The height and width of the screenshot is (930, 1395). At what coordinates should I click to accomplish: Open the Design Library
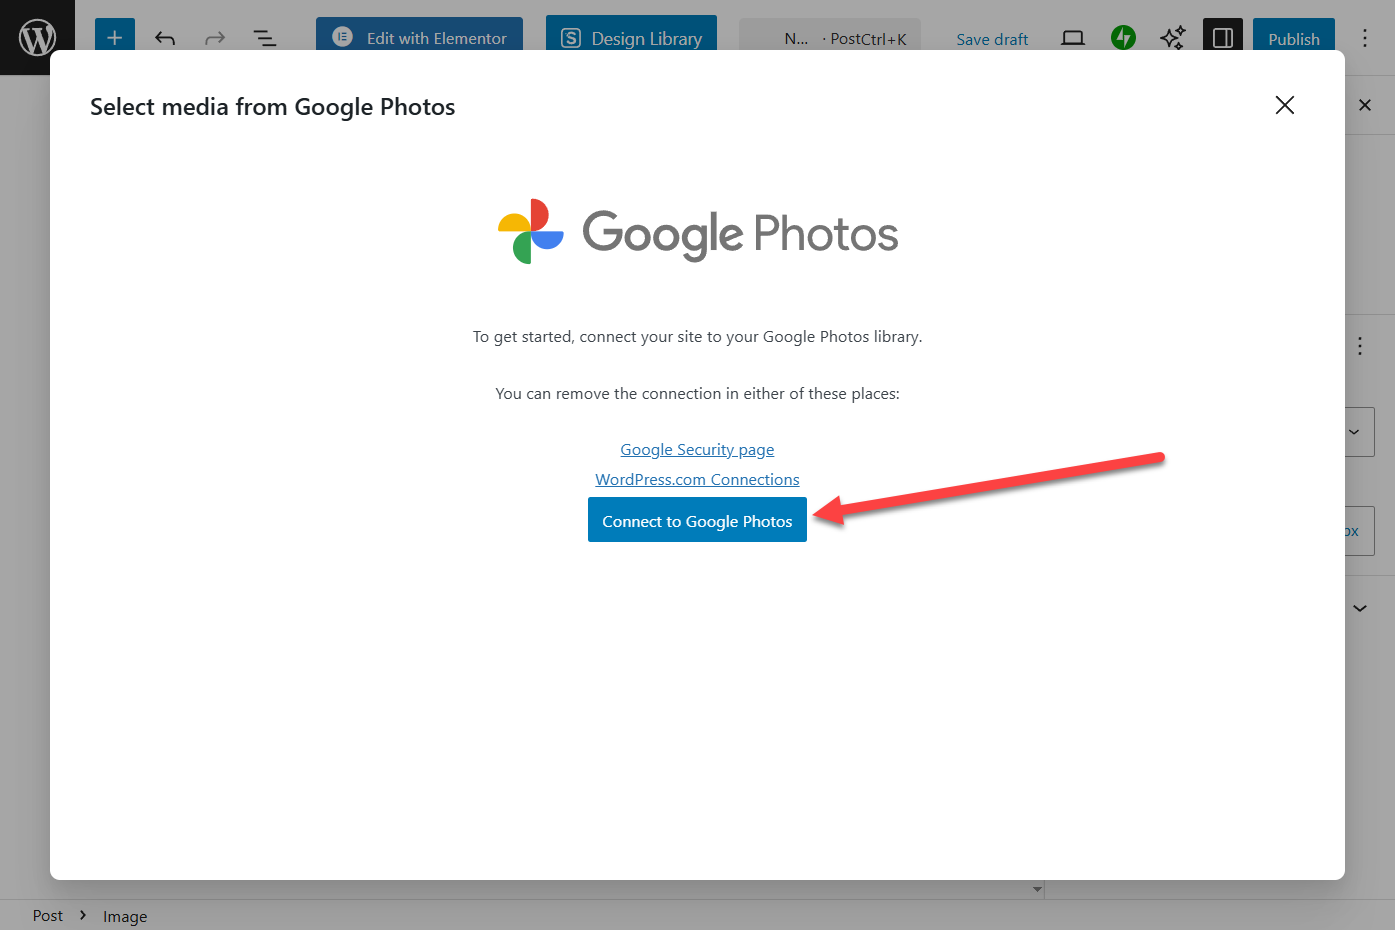[x=631, y=38]
